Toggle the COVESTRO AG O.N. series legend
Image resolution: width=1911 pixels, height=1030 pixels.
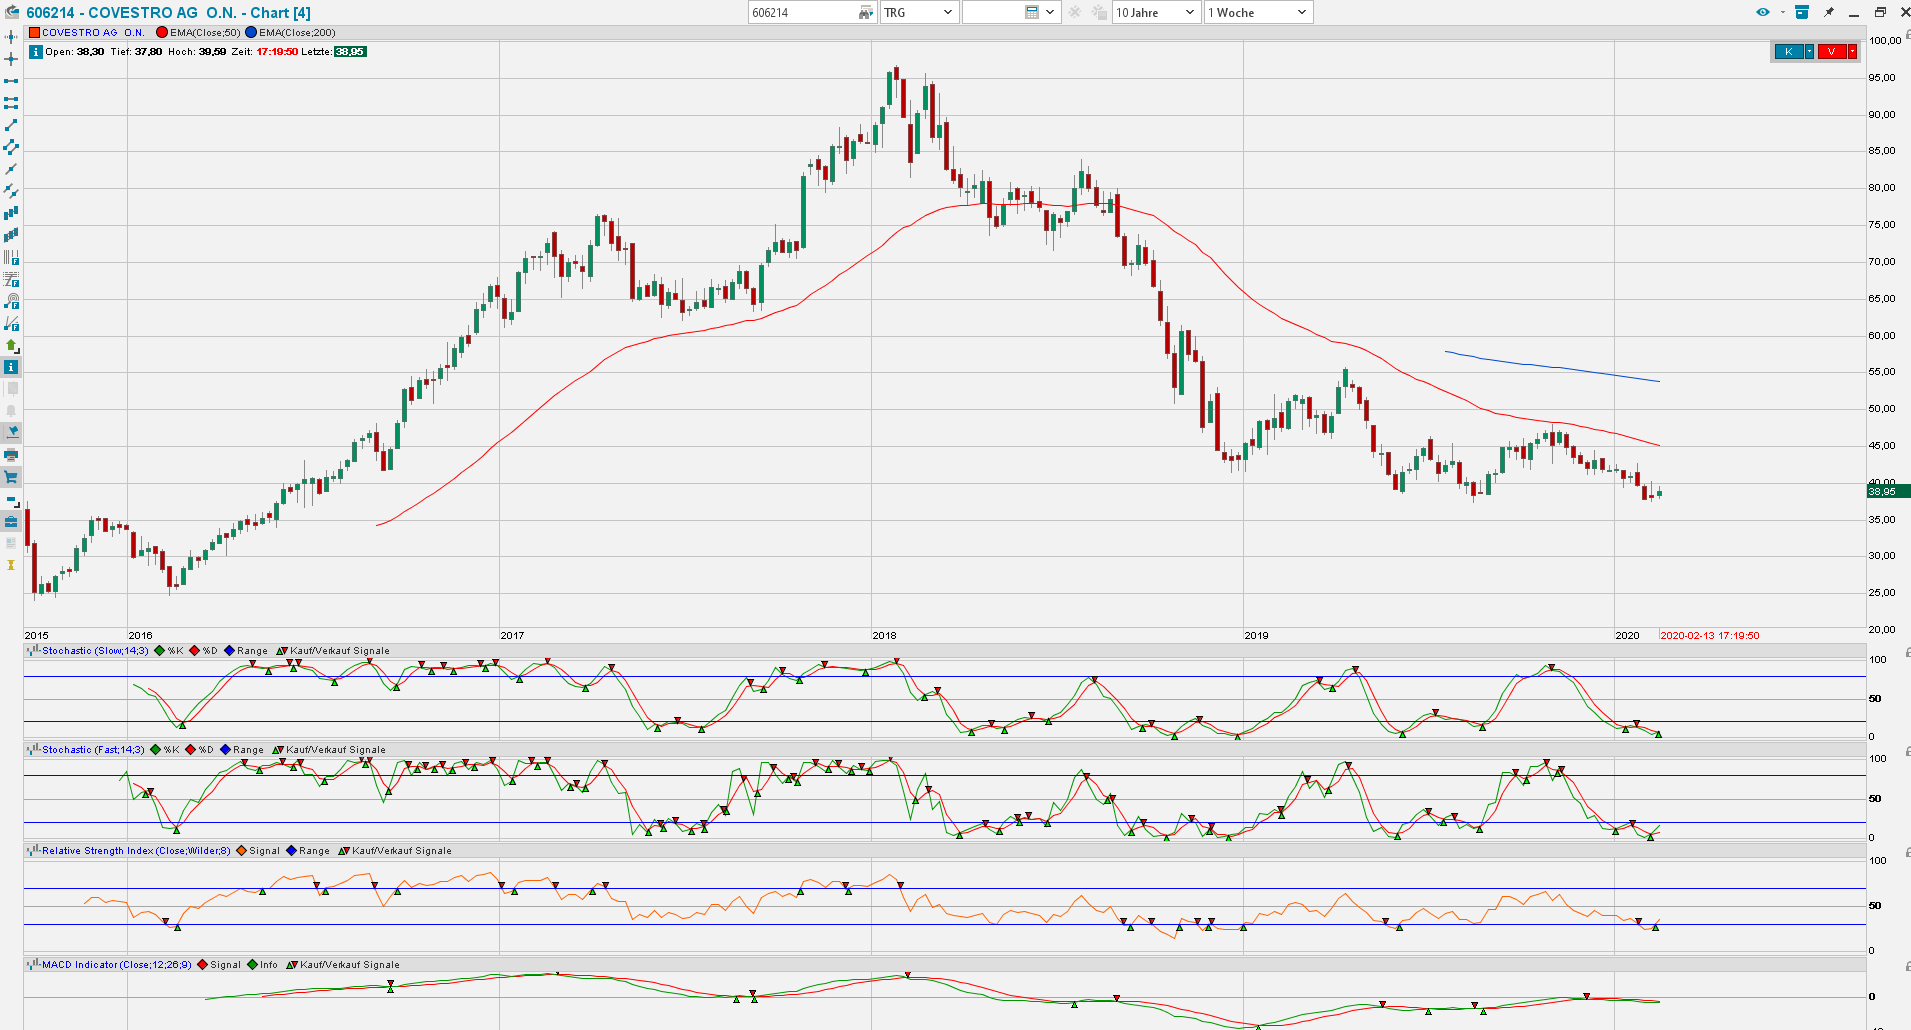click(x=87, y=33)
